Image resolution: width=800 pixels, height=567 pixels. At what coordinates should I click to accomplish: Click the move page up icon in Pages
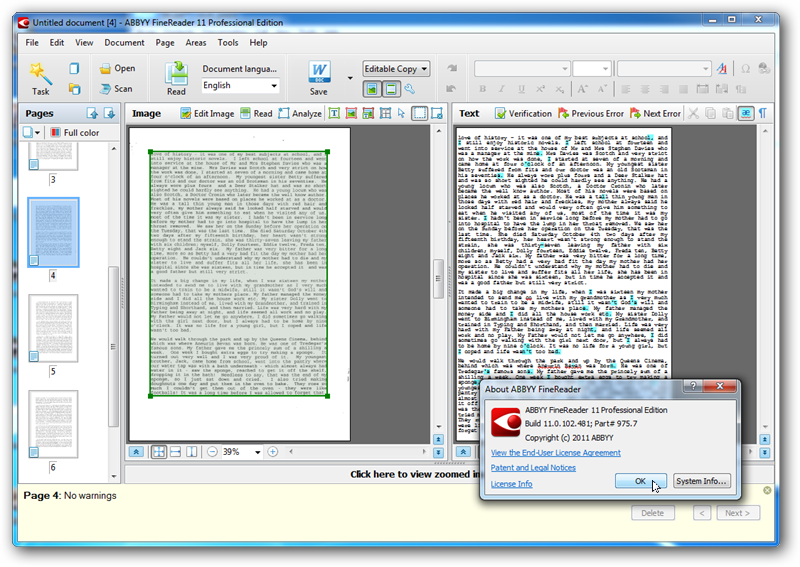click(92, 113)
